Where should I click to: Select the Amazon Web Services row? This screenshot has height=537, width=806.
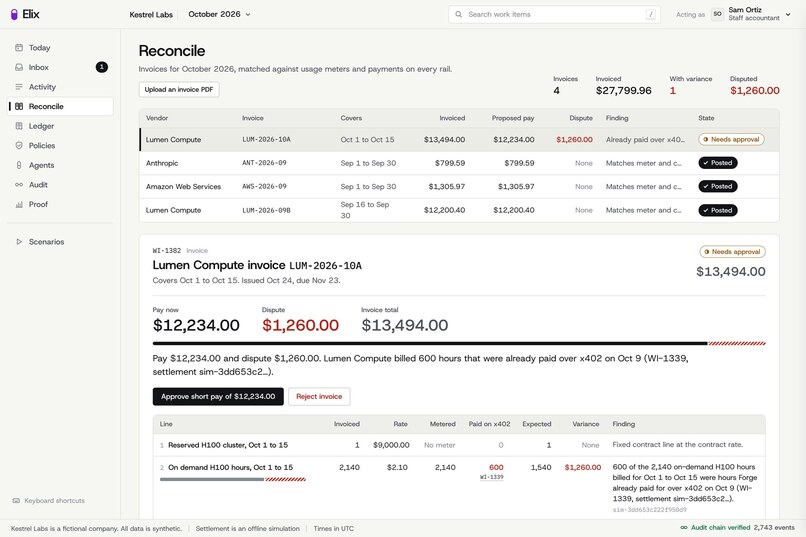coord(459,187)
